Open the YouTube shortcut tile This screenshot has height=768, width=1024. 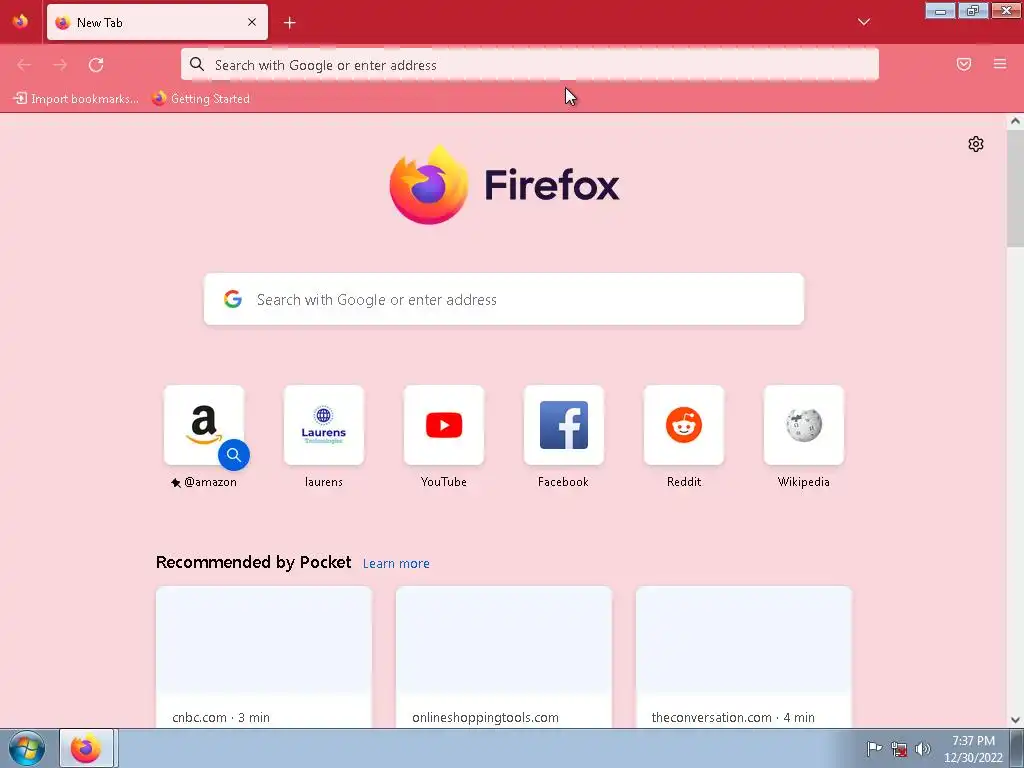coord(444,425)
